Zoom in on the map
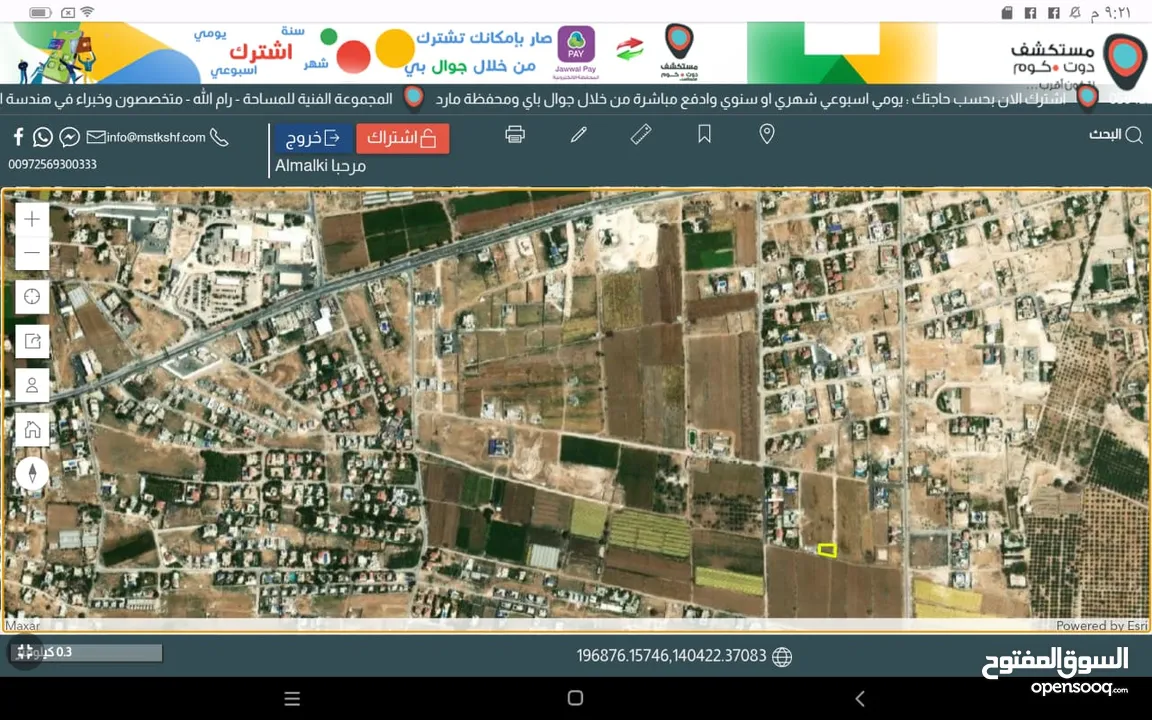The image size is (1152, 720). (x=32, y=220)
